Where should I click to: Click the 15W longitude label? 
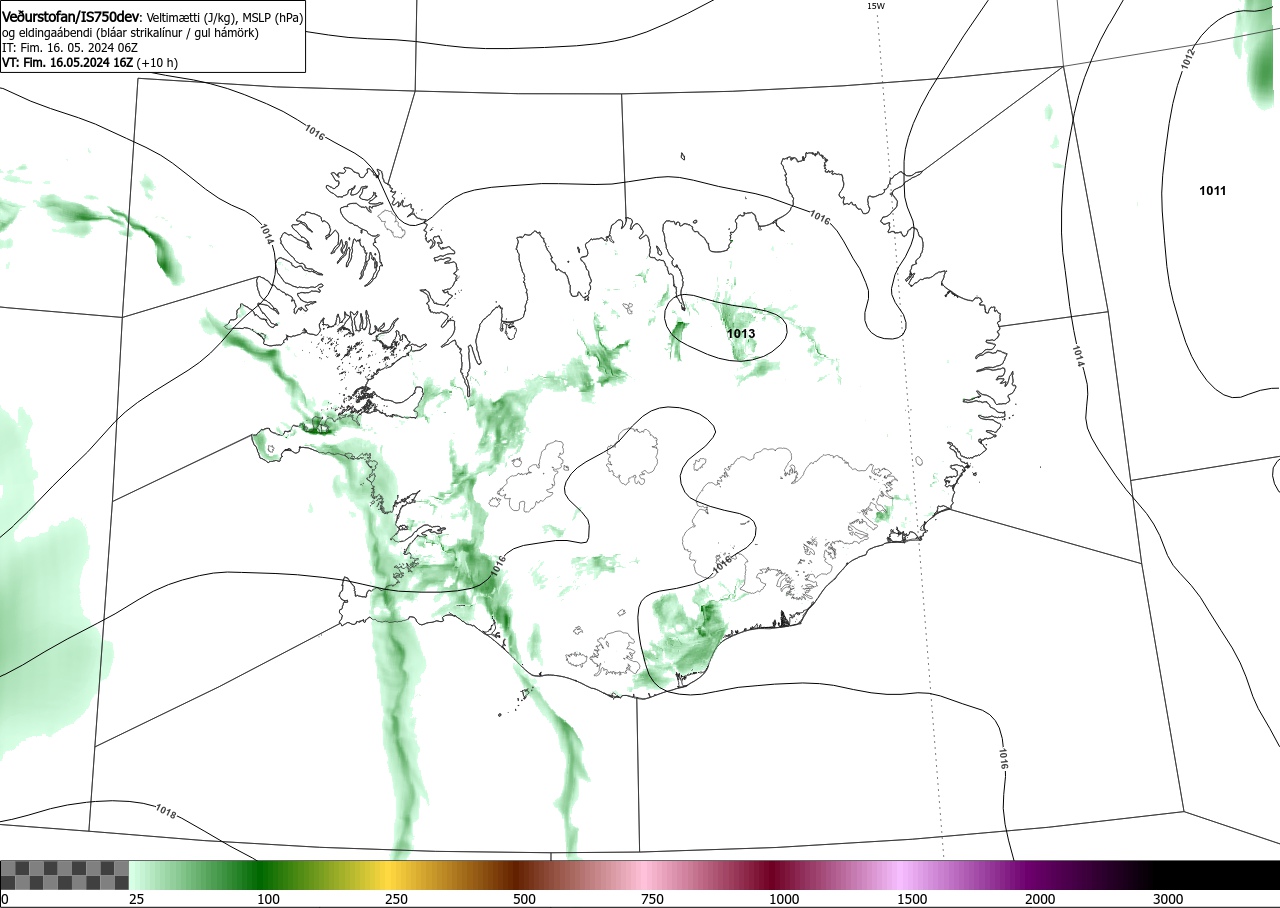click(x=875, y=6)
